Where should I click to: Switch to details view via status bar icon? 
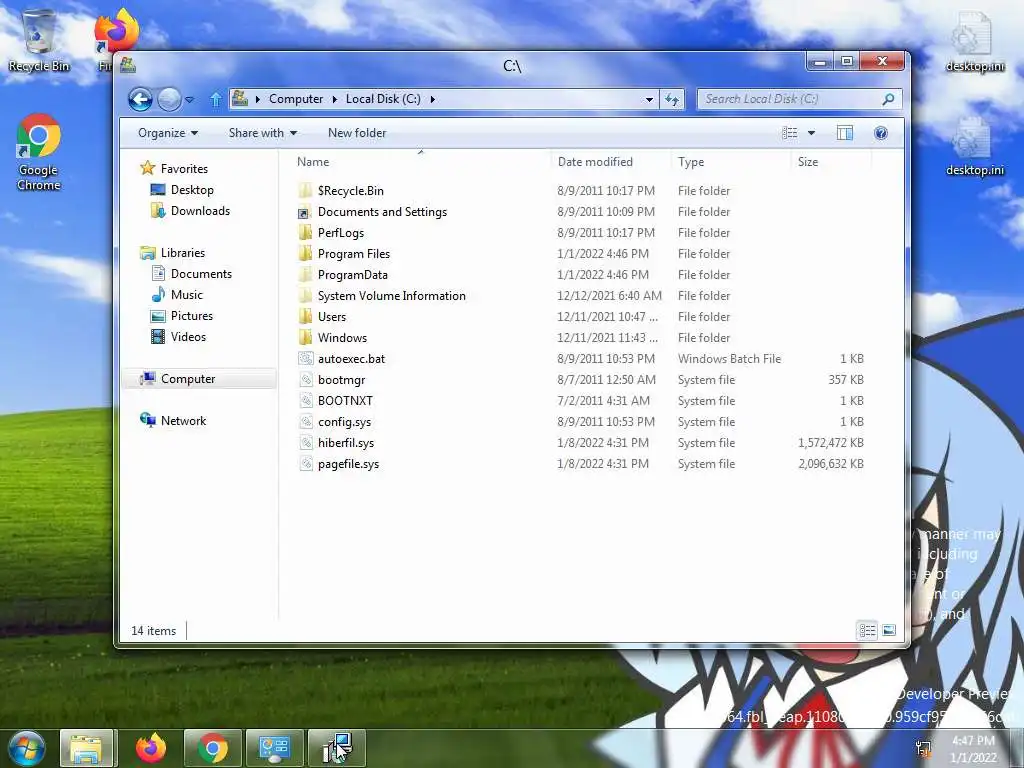point(867,630)
